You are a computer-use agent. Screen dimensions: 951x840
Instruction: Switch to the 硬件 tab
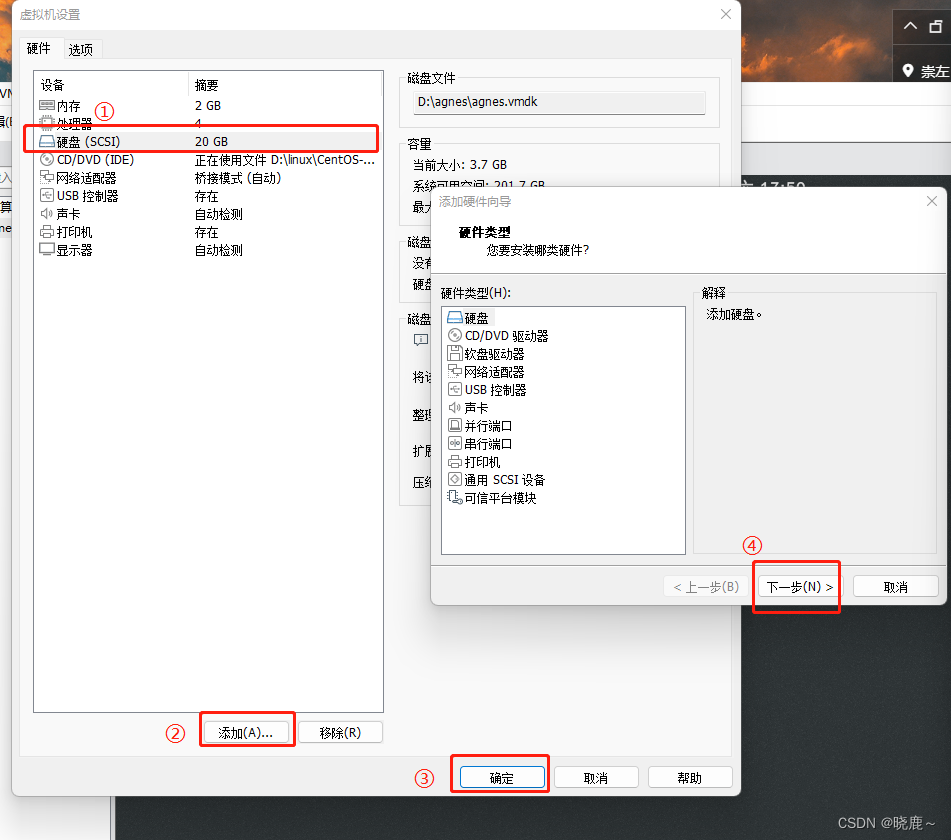click(40, 48)
